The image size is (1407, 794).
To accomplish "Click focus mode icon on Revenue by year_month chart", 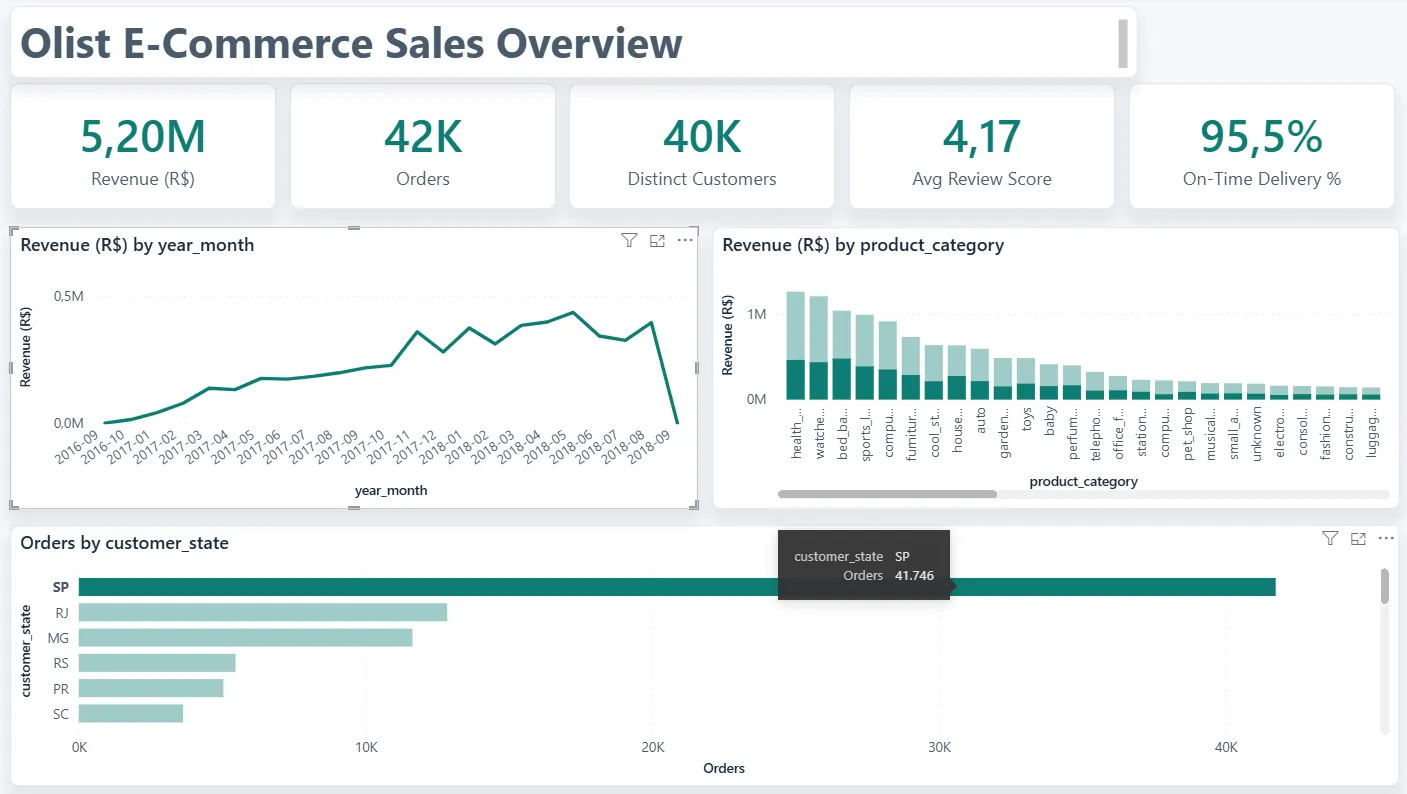I will click(657, 240).
